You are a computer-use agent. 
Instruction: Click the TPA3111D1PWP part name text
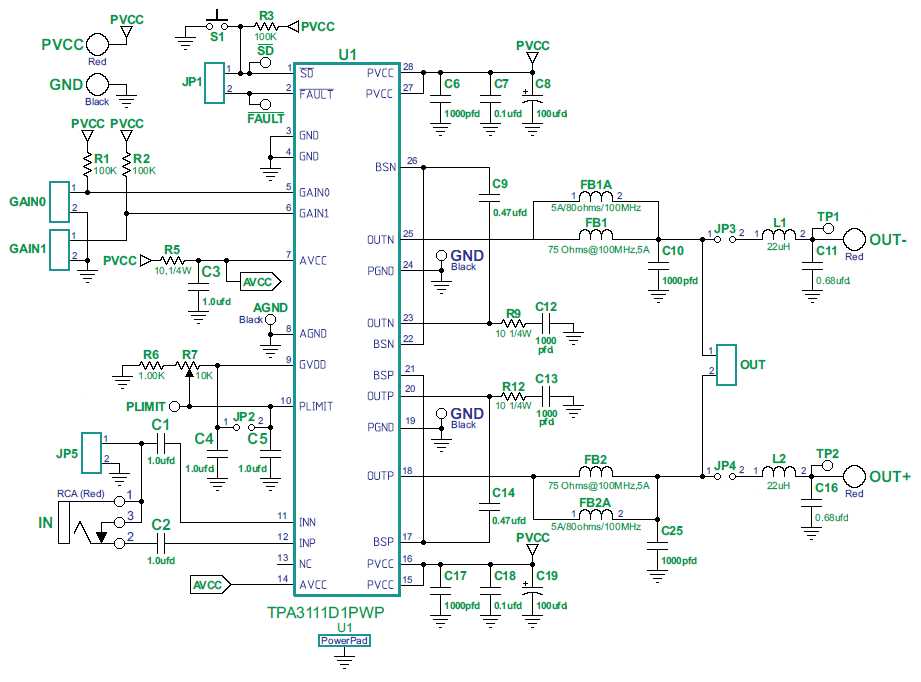[325, 612]
